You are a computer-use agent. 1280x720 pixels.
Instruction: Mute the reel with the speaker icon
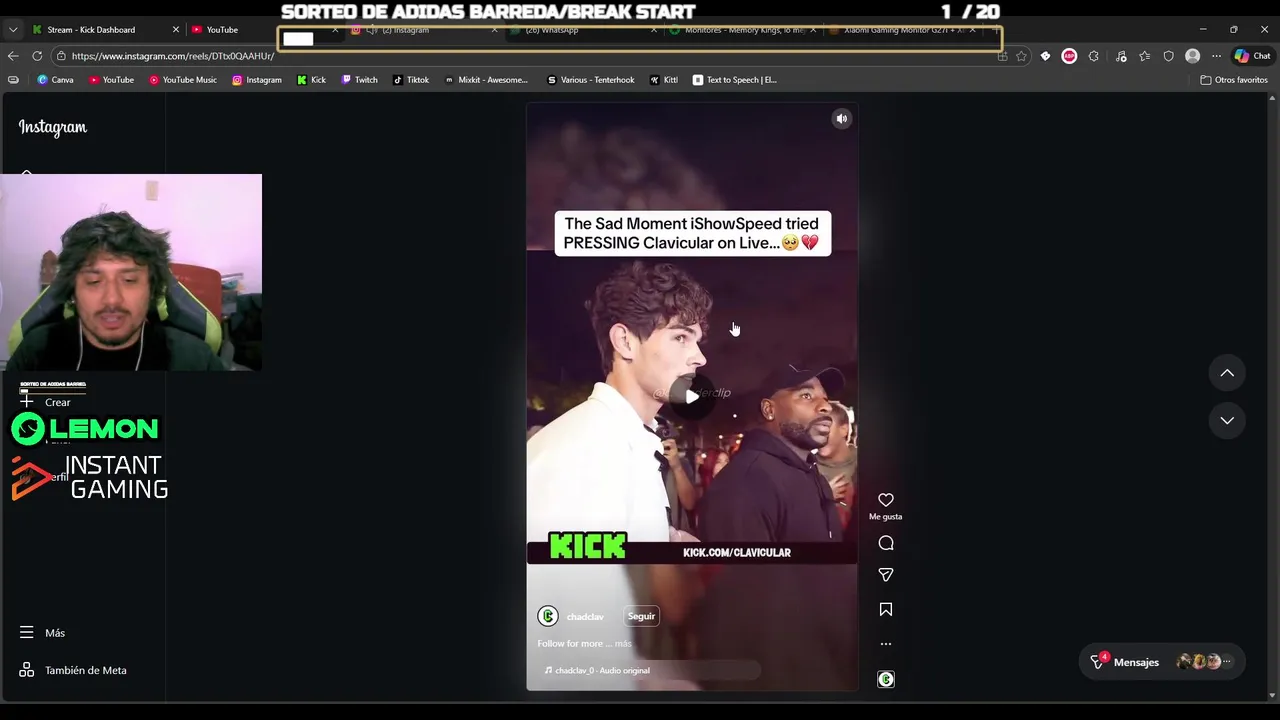click(842, 119)
